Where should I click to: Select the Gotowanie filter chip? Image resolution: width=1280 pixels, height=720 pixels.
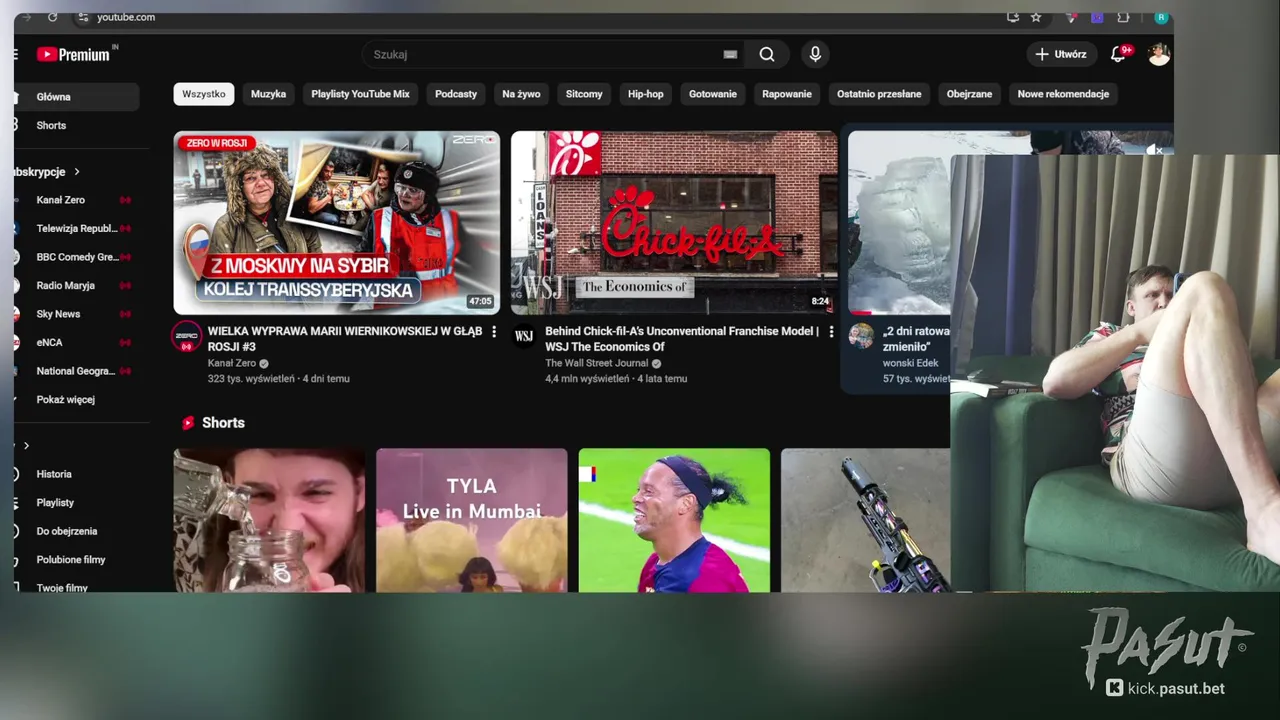point(713,94)
